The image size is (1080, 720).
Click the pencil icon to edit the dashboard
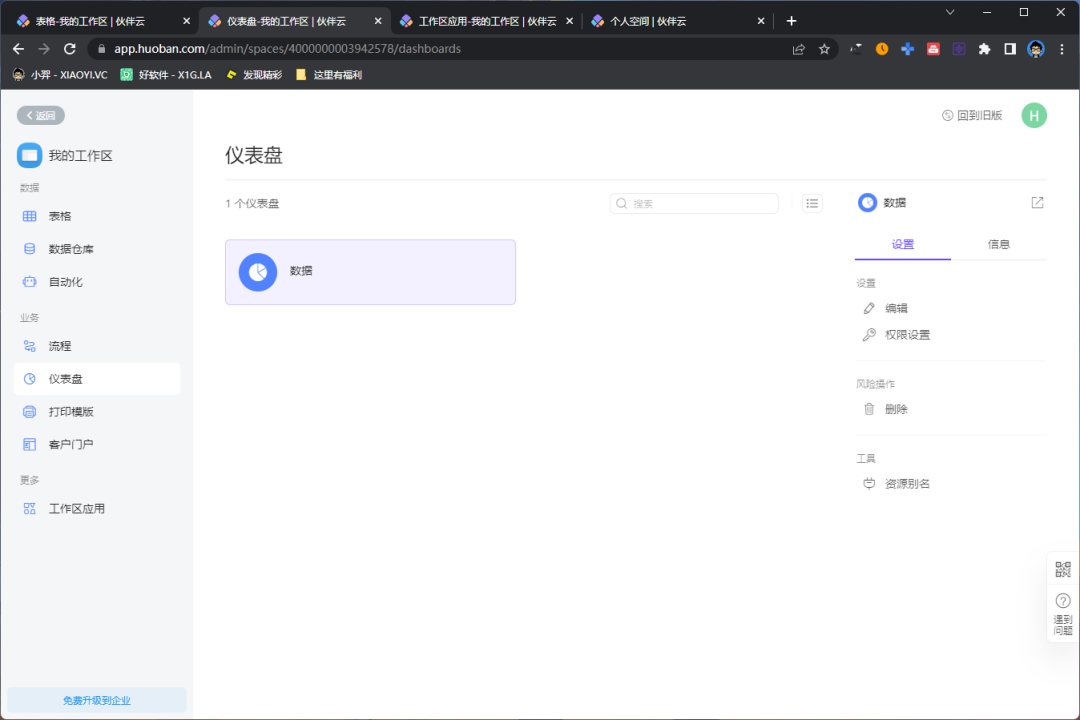[x=869, y=308]
